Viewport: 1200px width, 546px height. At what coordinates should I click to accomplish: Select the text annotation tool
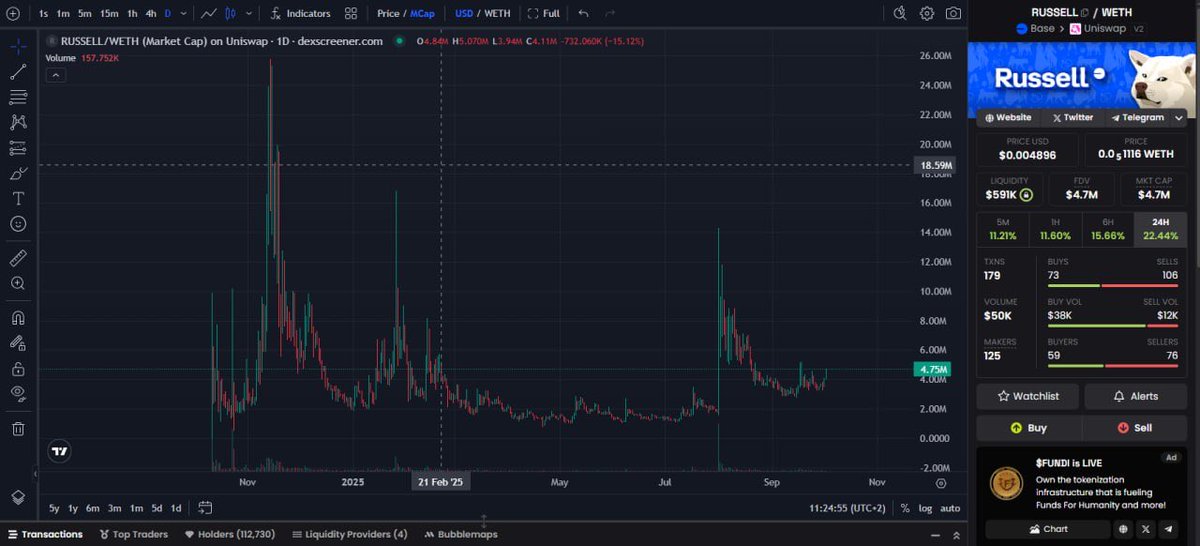click(18, 198)
